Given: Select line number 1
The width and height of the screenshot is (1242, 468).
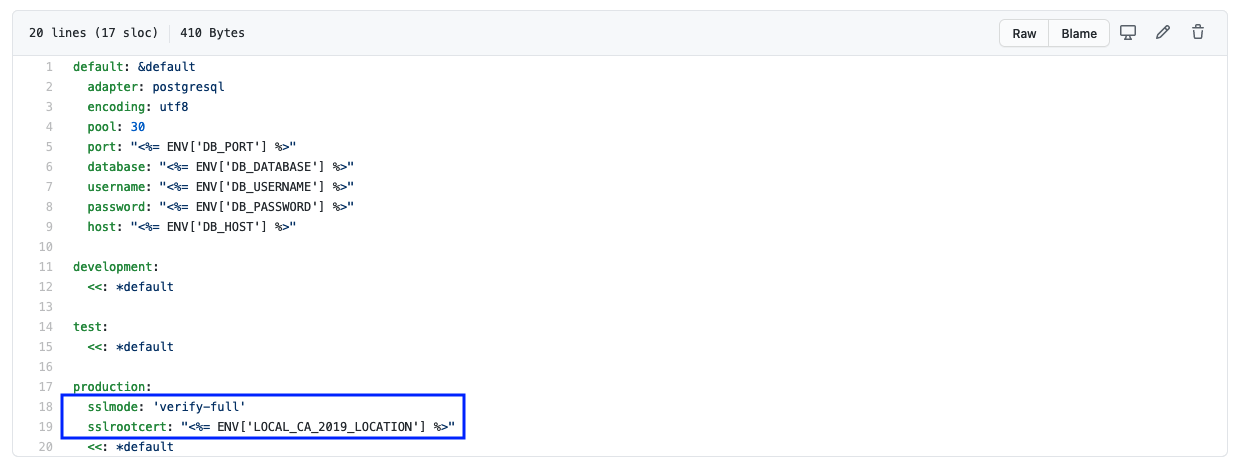Looking at the screenshot, I should [48, 67].
